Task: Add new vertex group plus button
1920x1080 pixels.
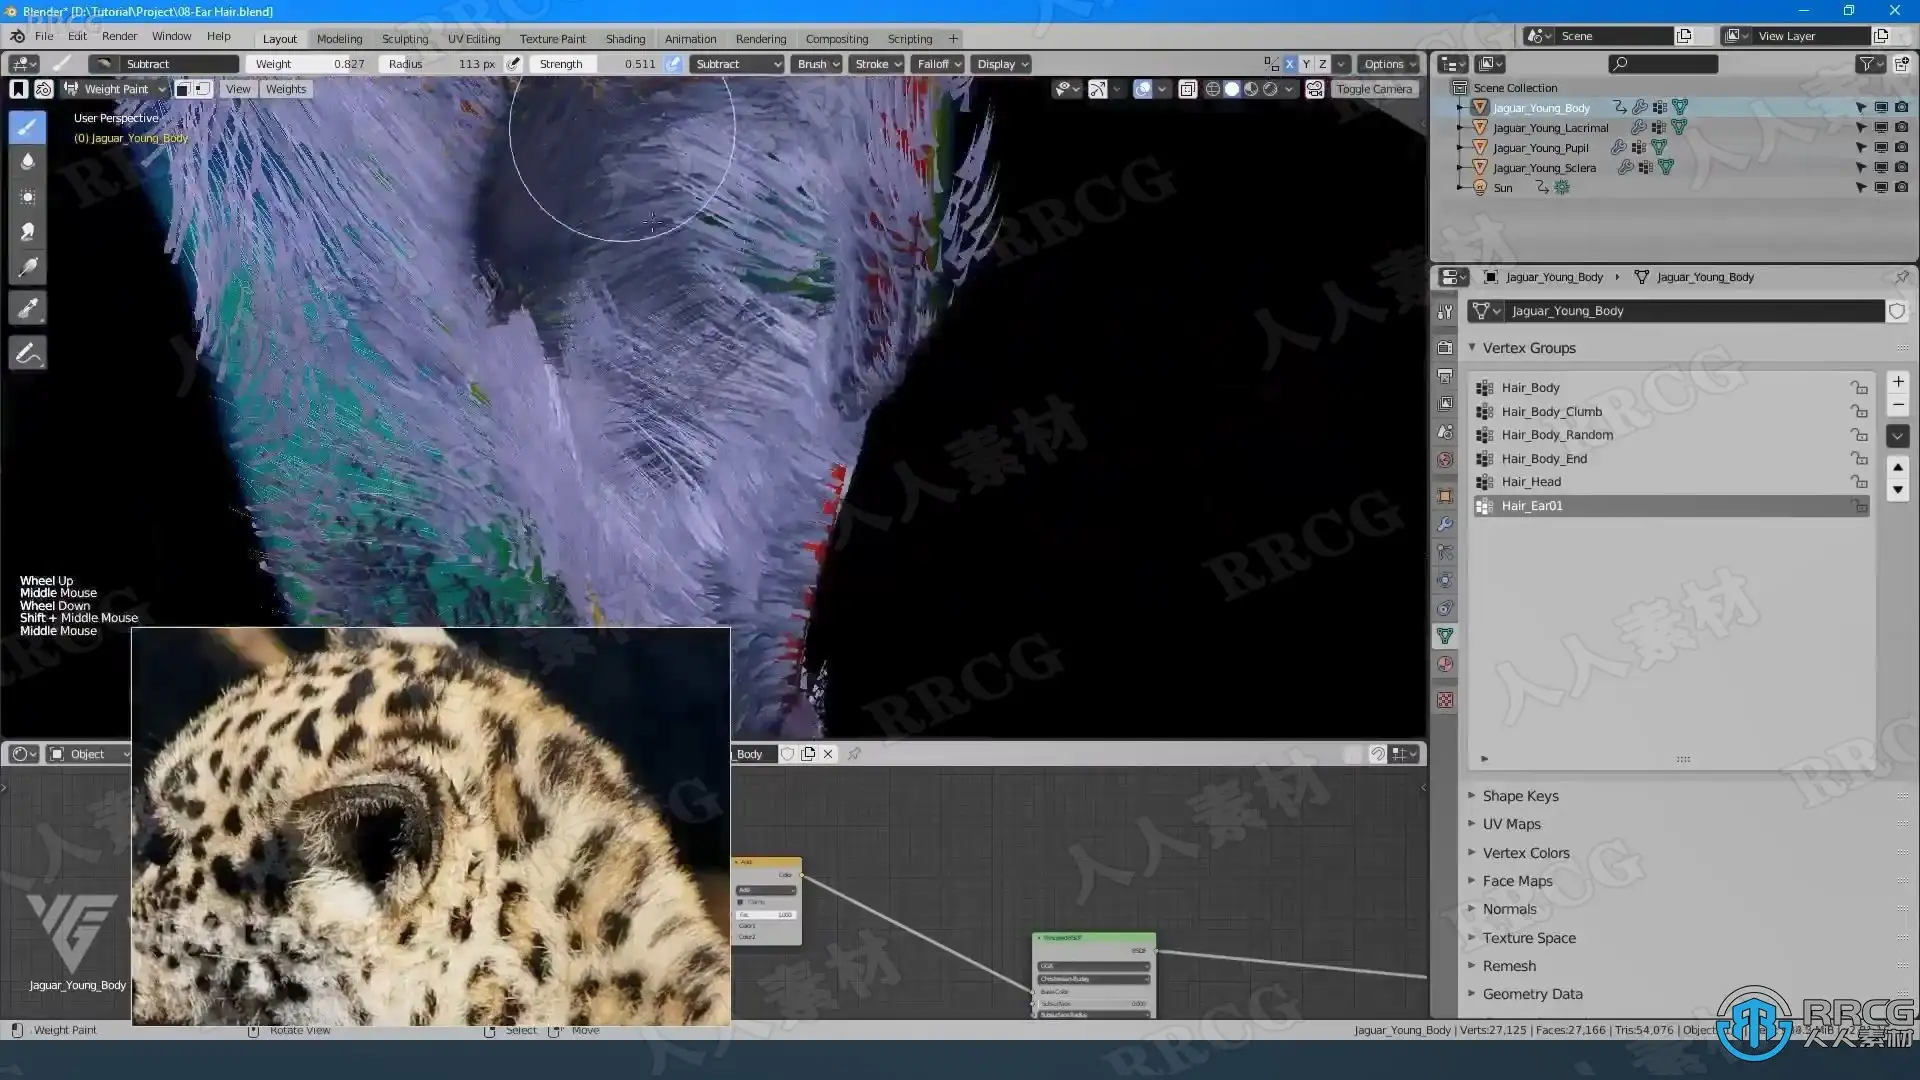Action: [1898, 382]
